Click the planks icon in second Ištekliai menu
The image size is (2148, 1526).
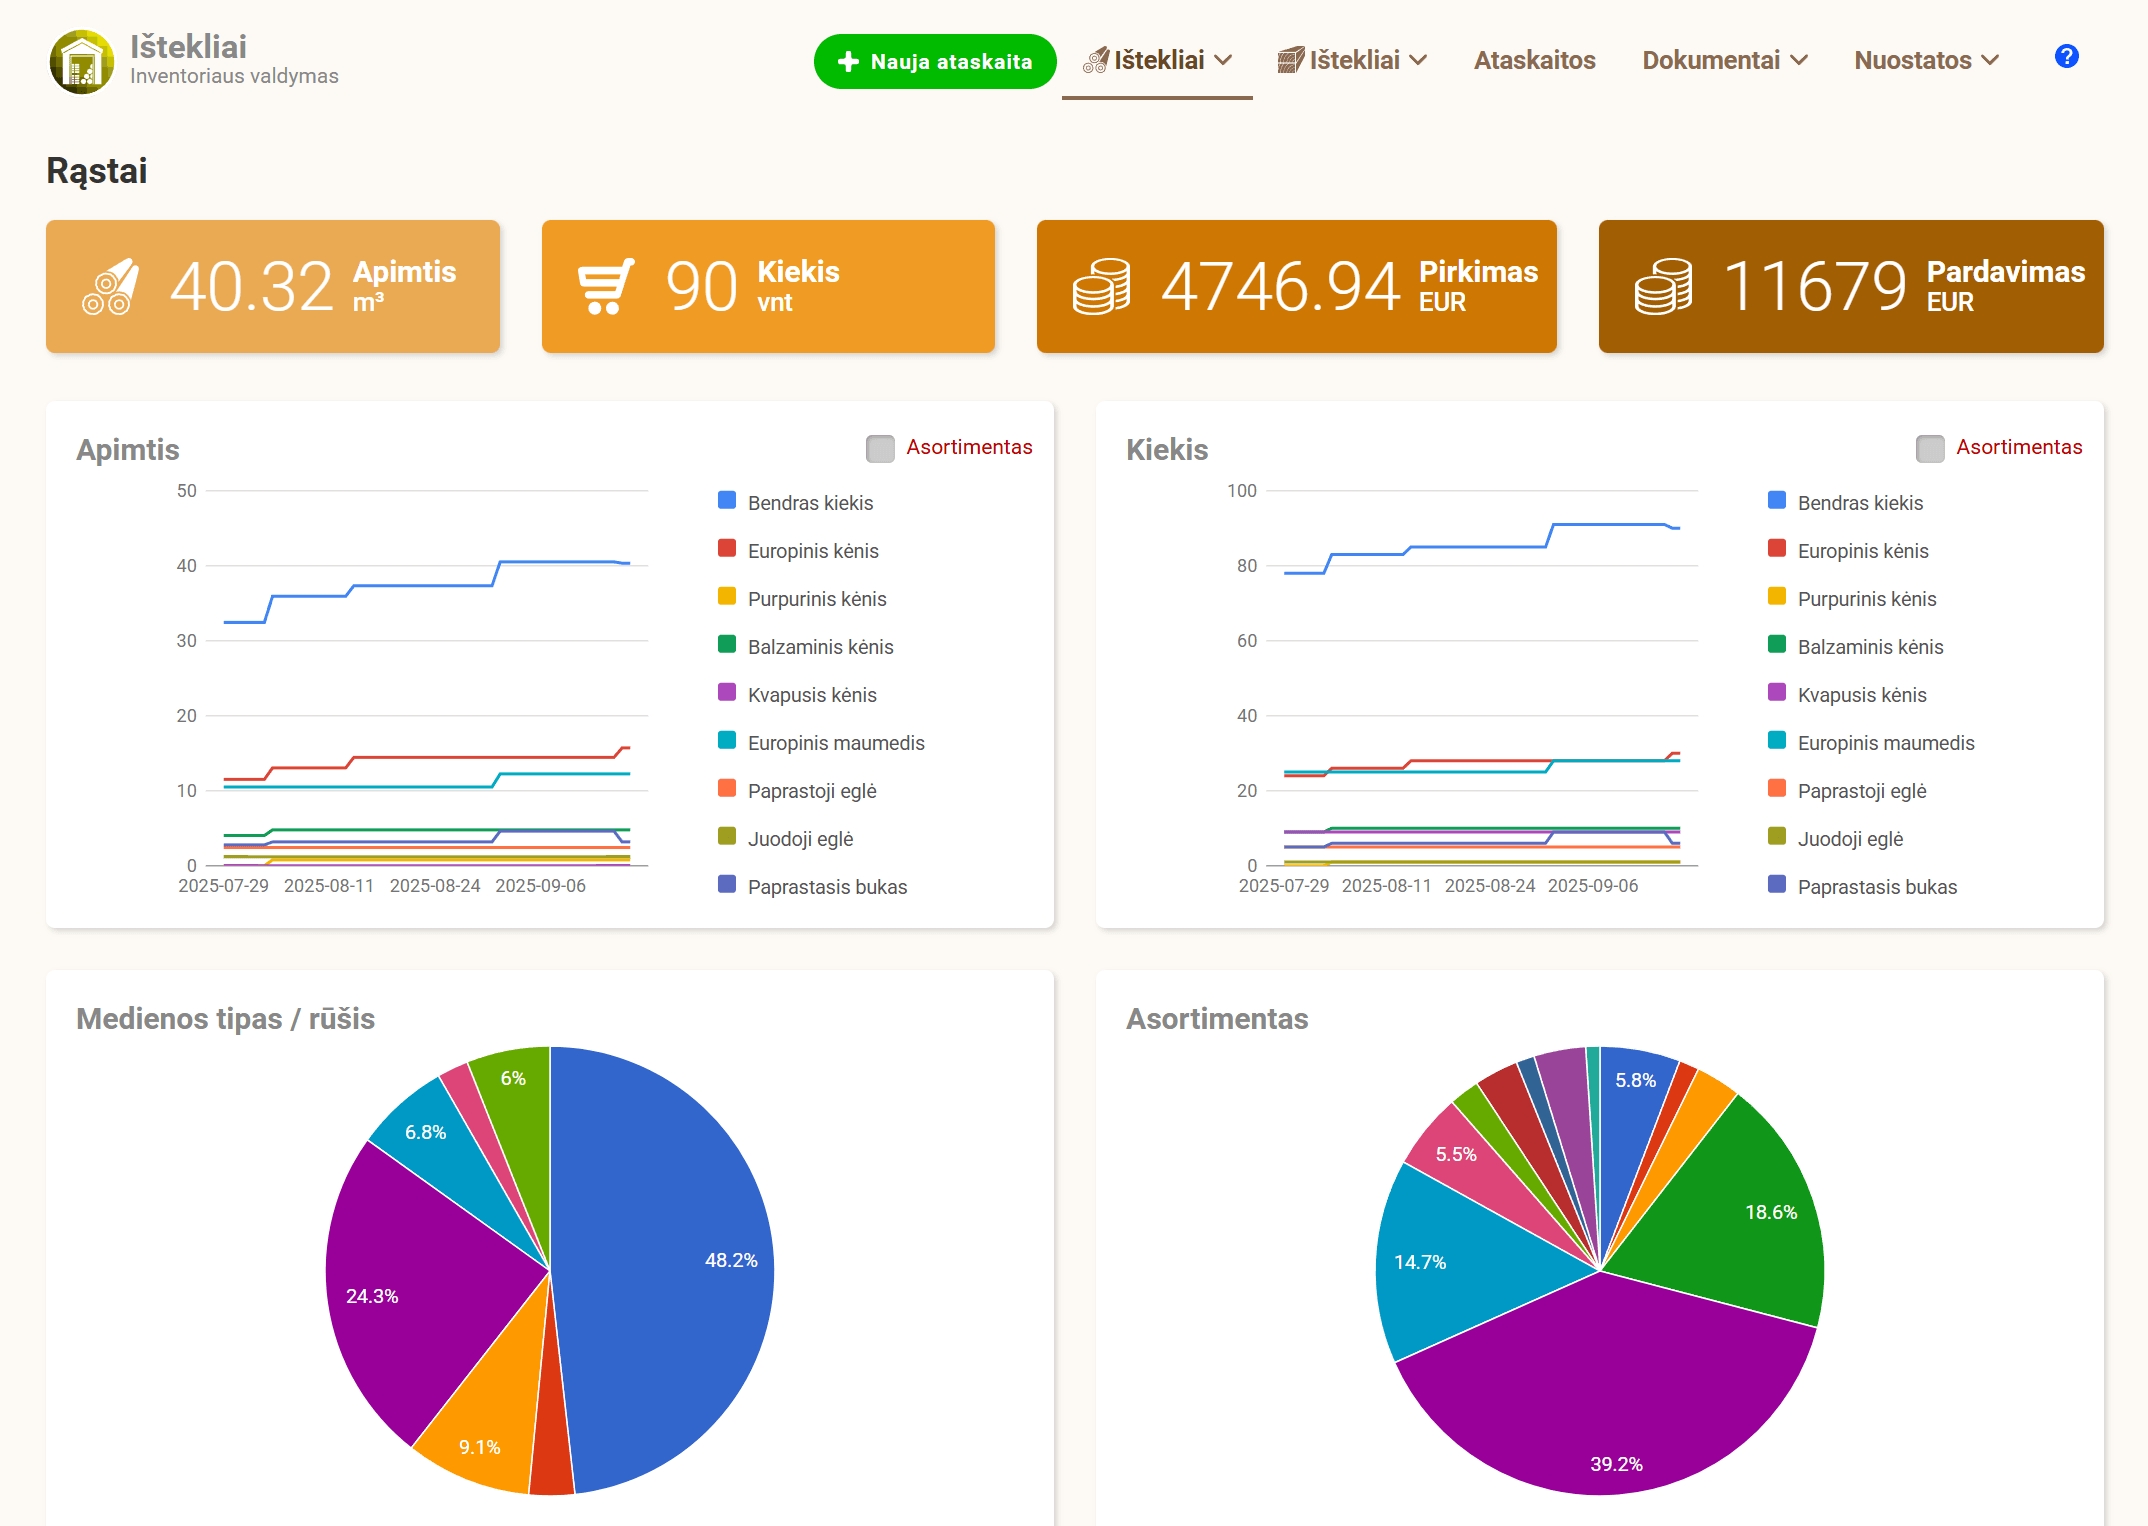(1291, 60)
